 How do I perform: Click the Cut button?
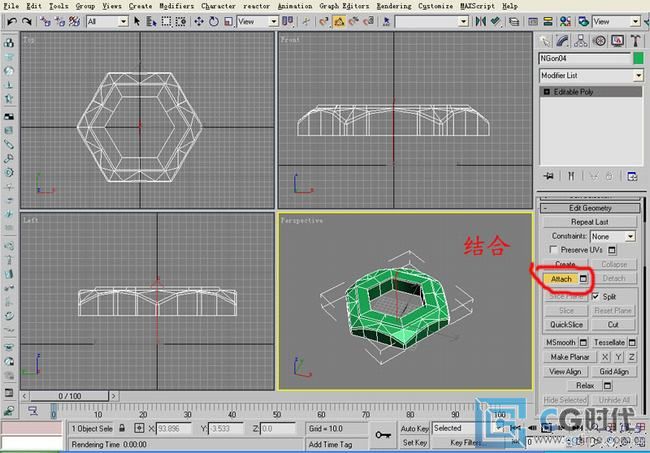tap(613, 325)
